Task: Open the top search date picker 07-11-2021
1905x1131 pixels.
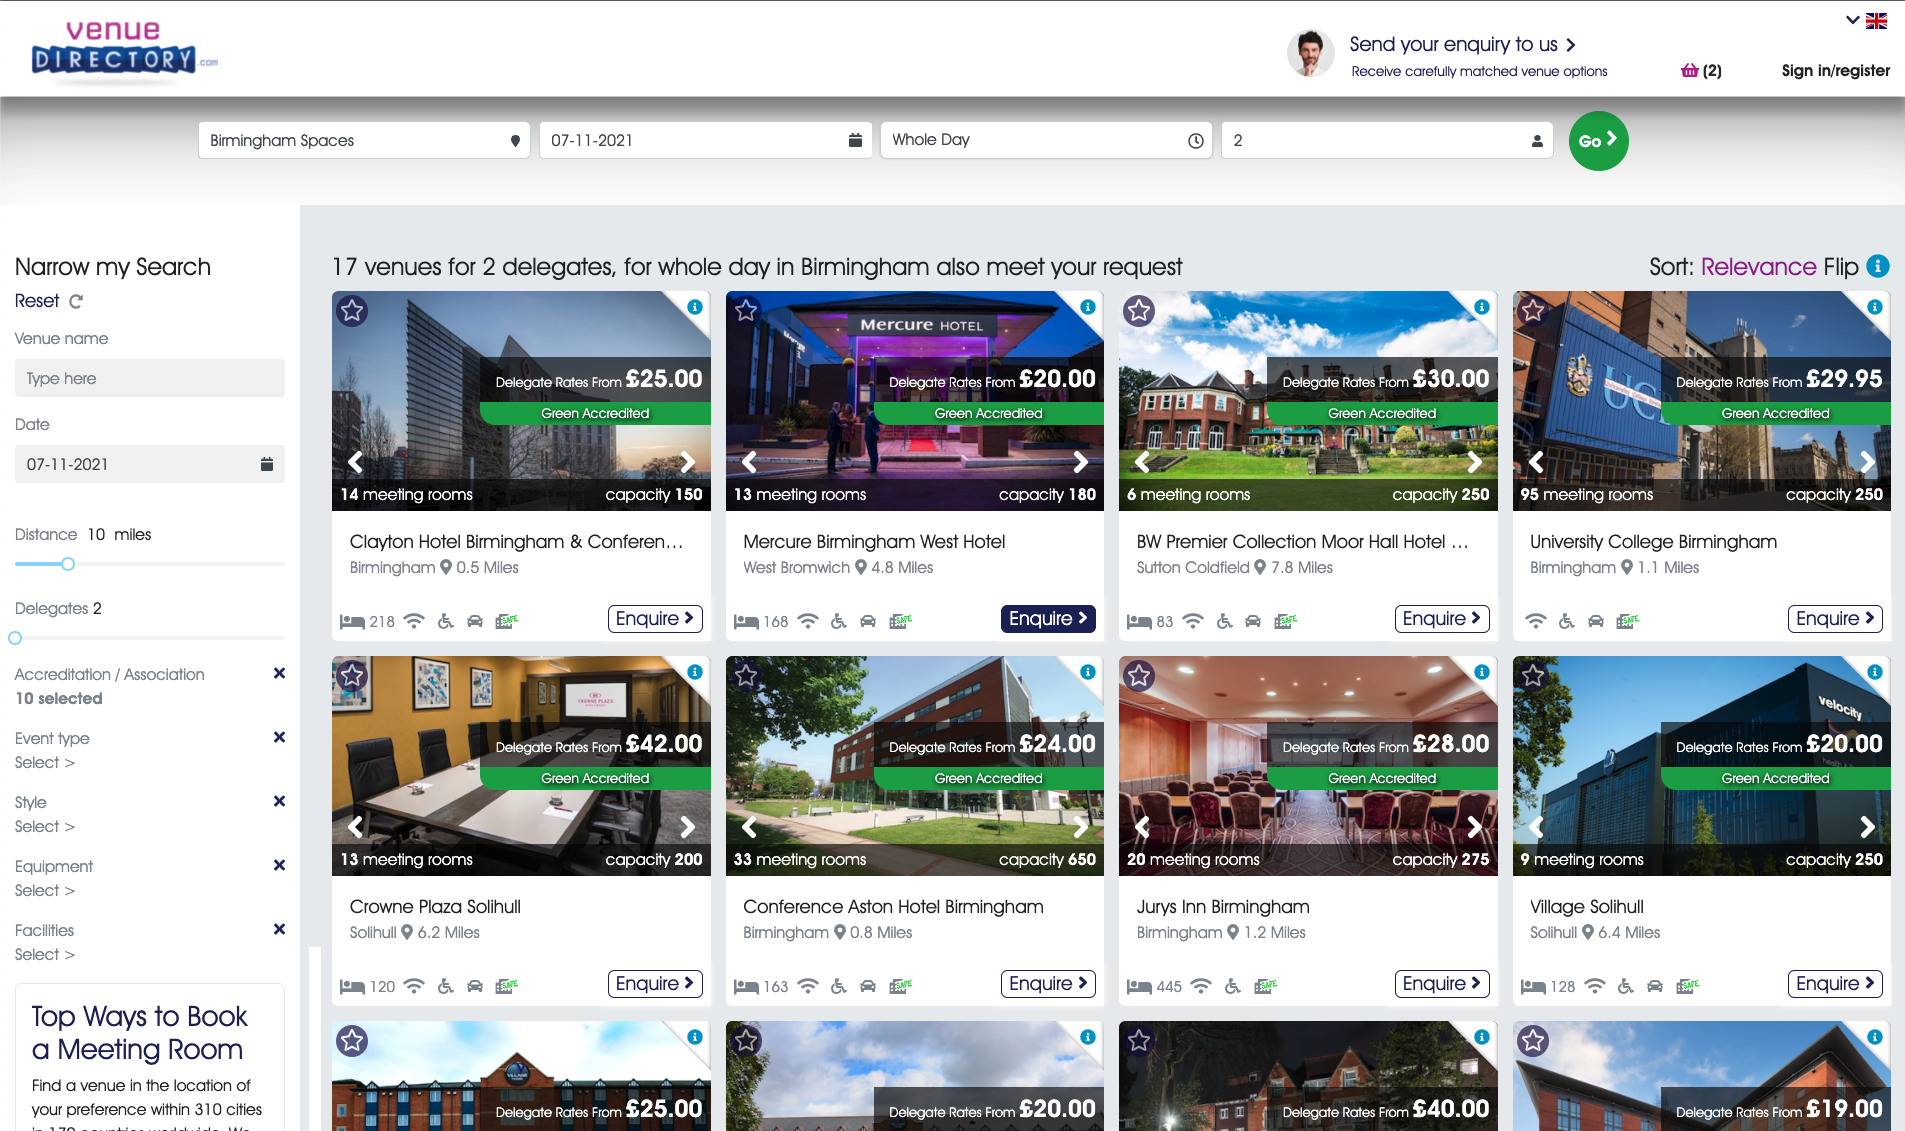Action: (705, 140)
